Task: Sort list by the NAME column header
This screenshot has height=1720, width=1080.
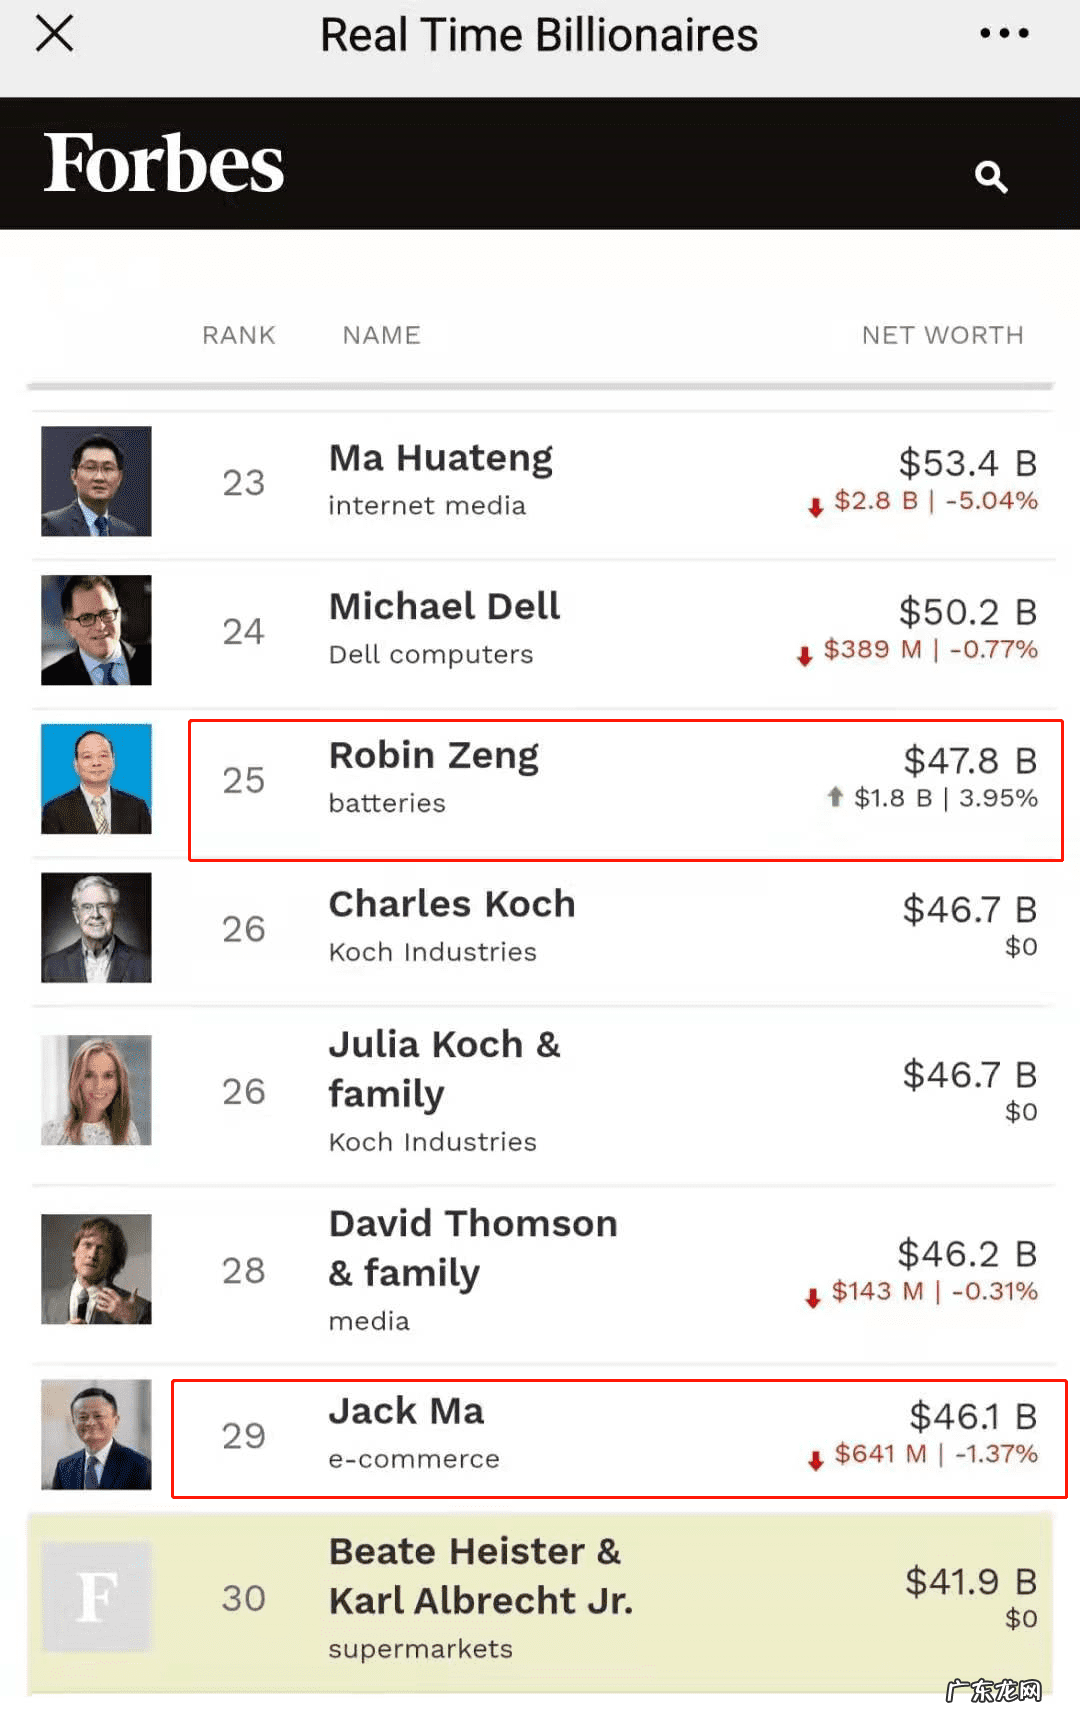Action: pyautogui.click(x=381, y=335)
